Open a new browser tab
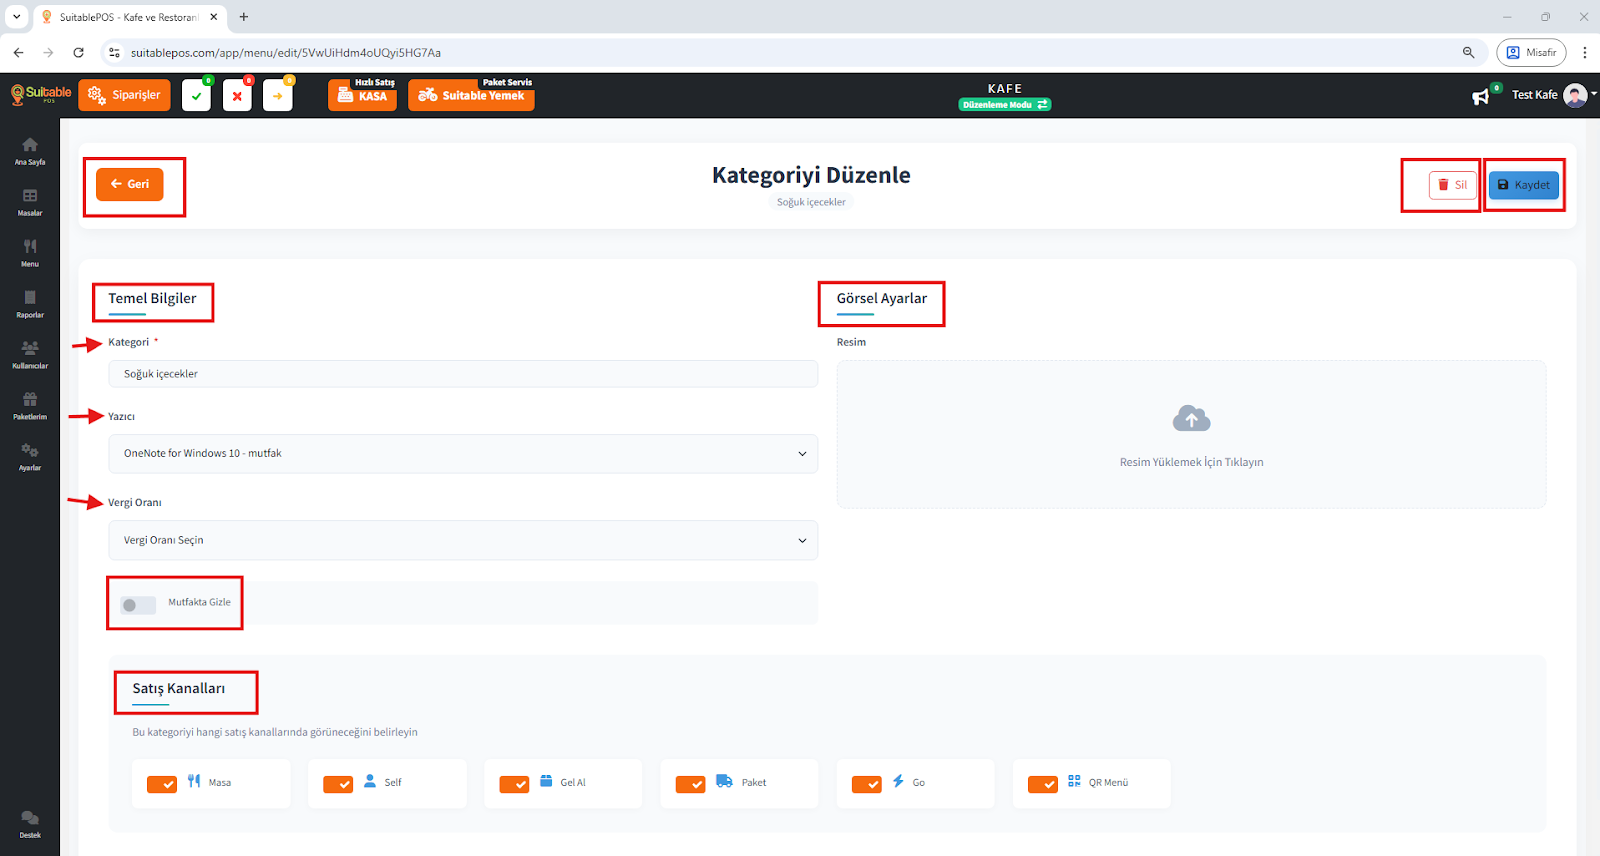The height and width of the screenshot is (856, 1600). click(244, 17)
